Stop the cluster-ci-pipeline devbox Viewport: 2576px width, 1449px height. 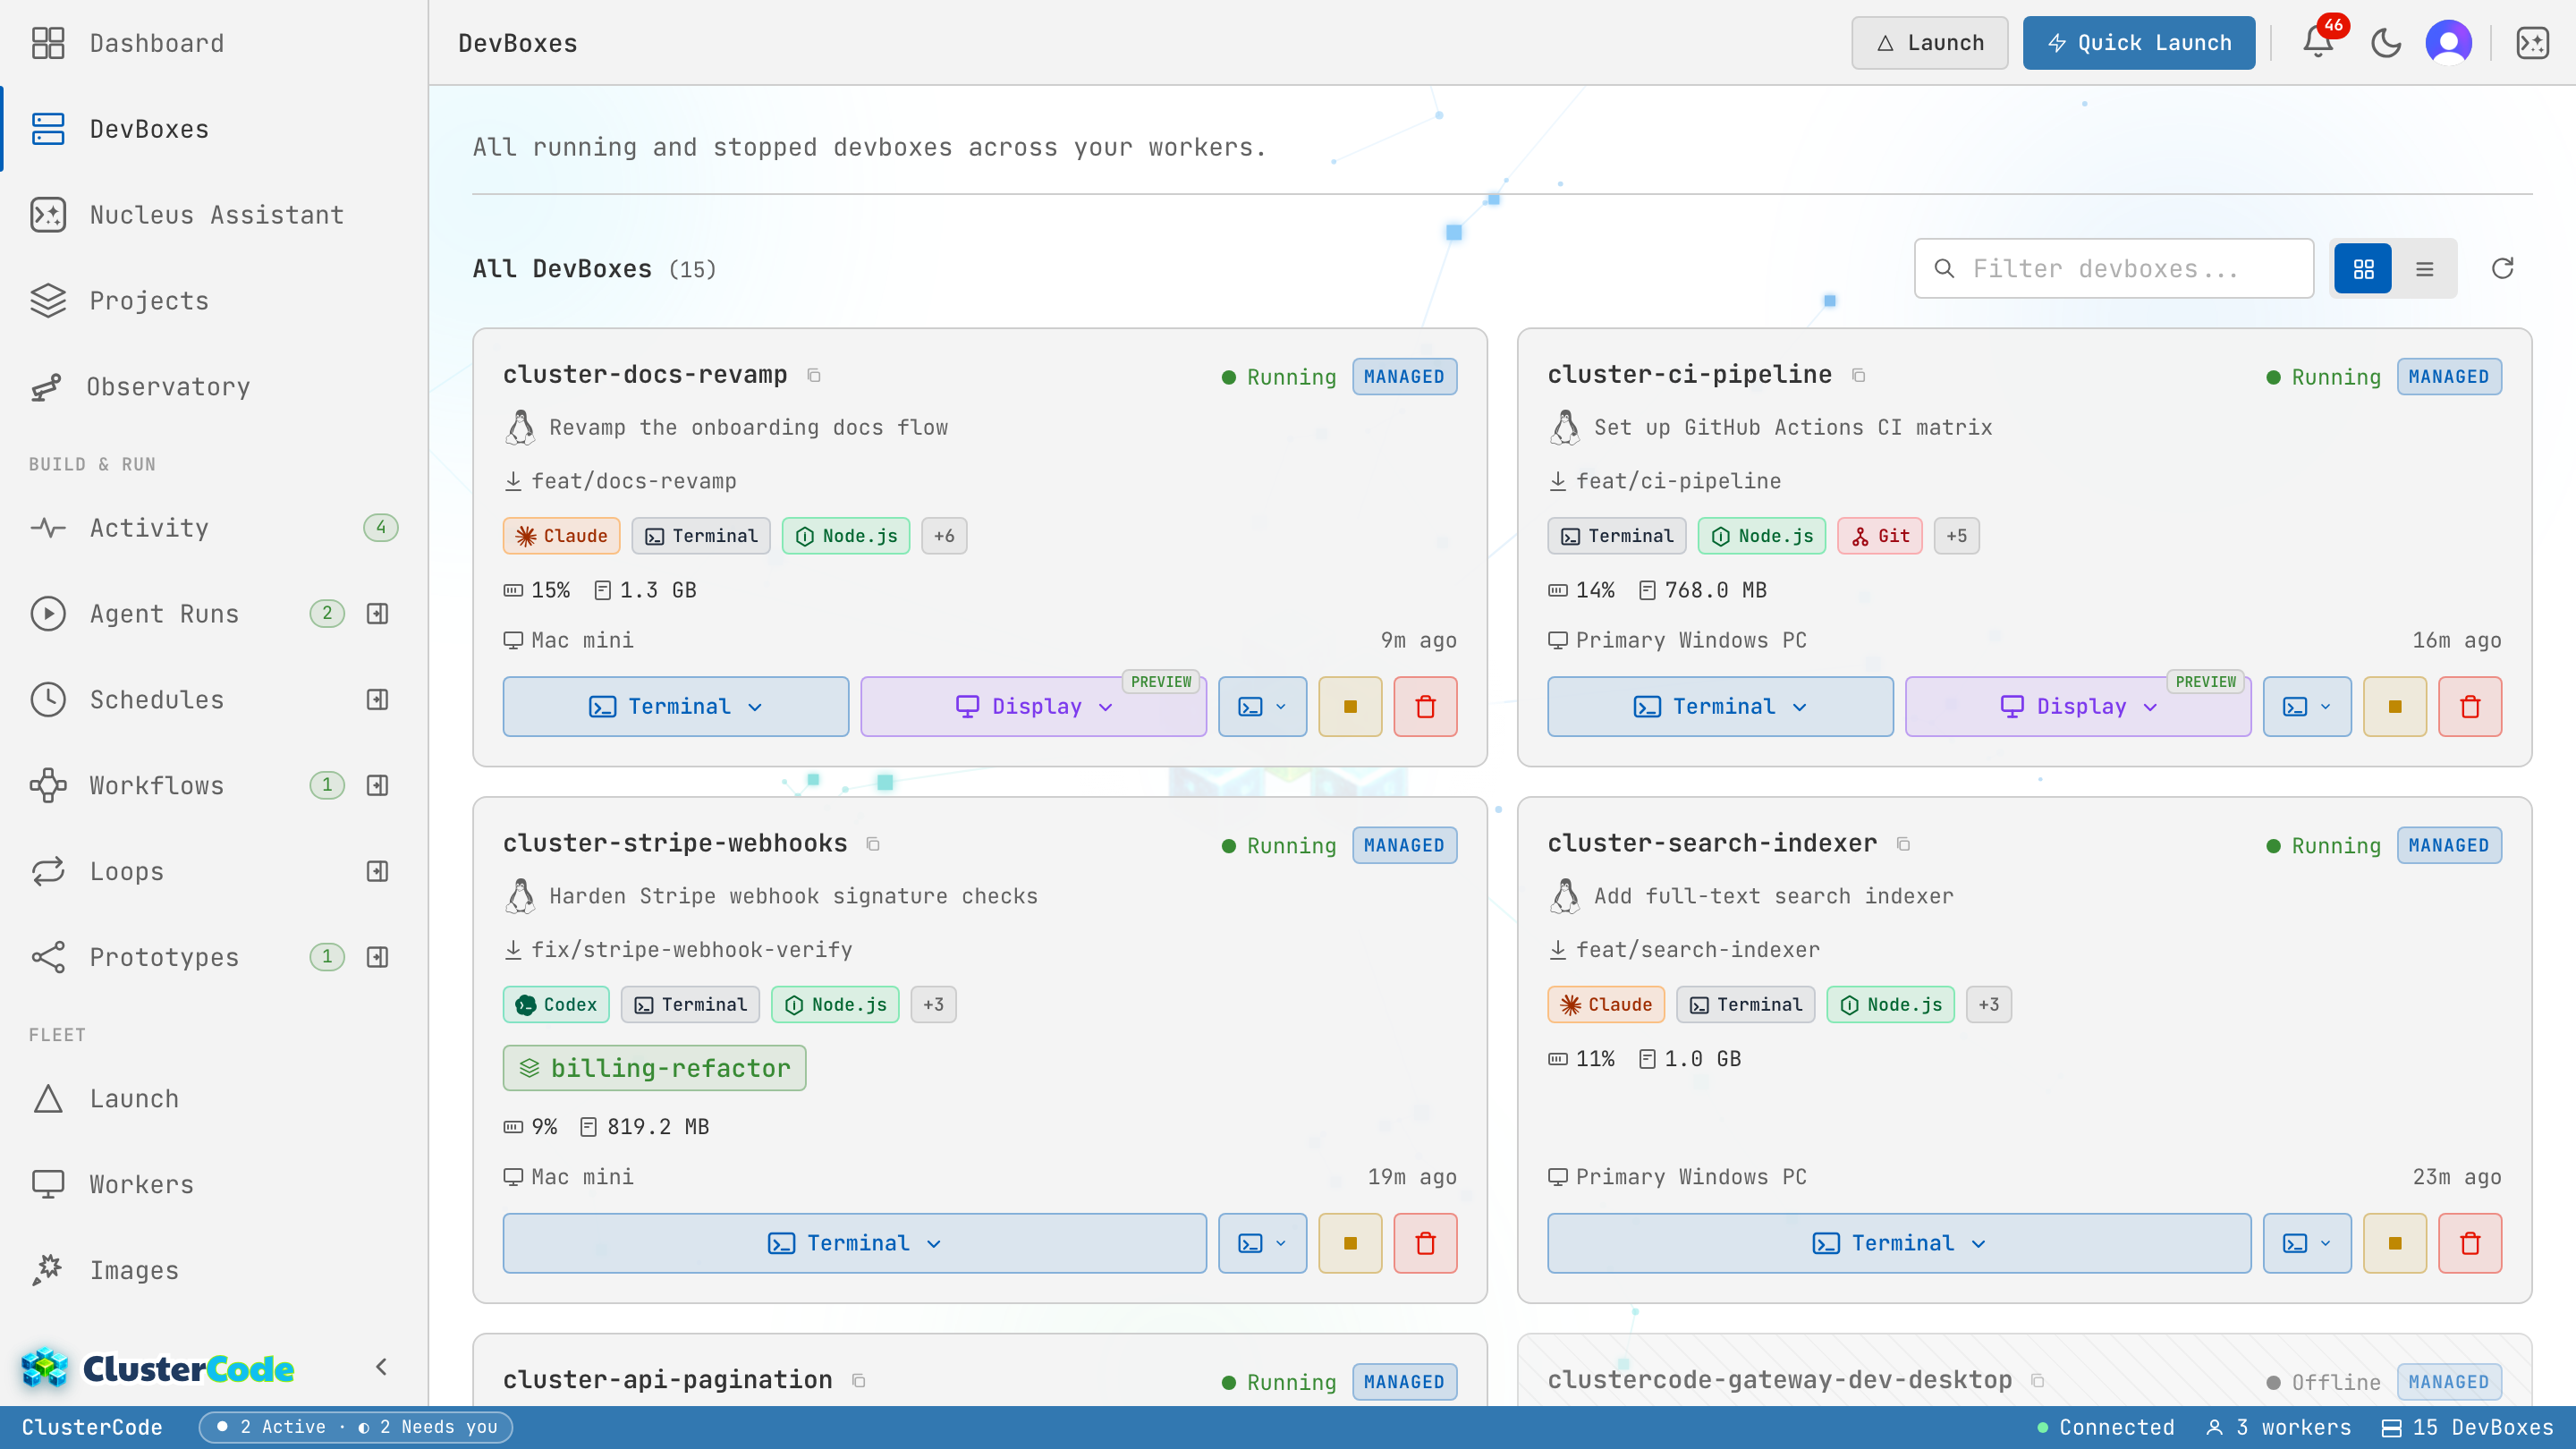tap(2395, 707)
